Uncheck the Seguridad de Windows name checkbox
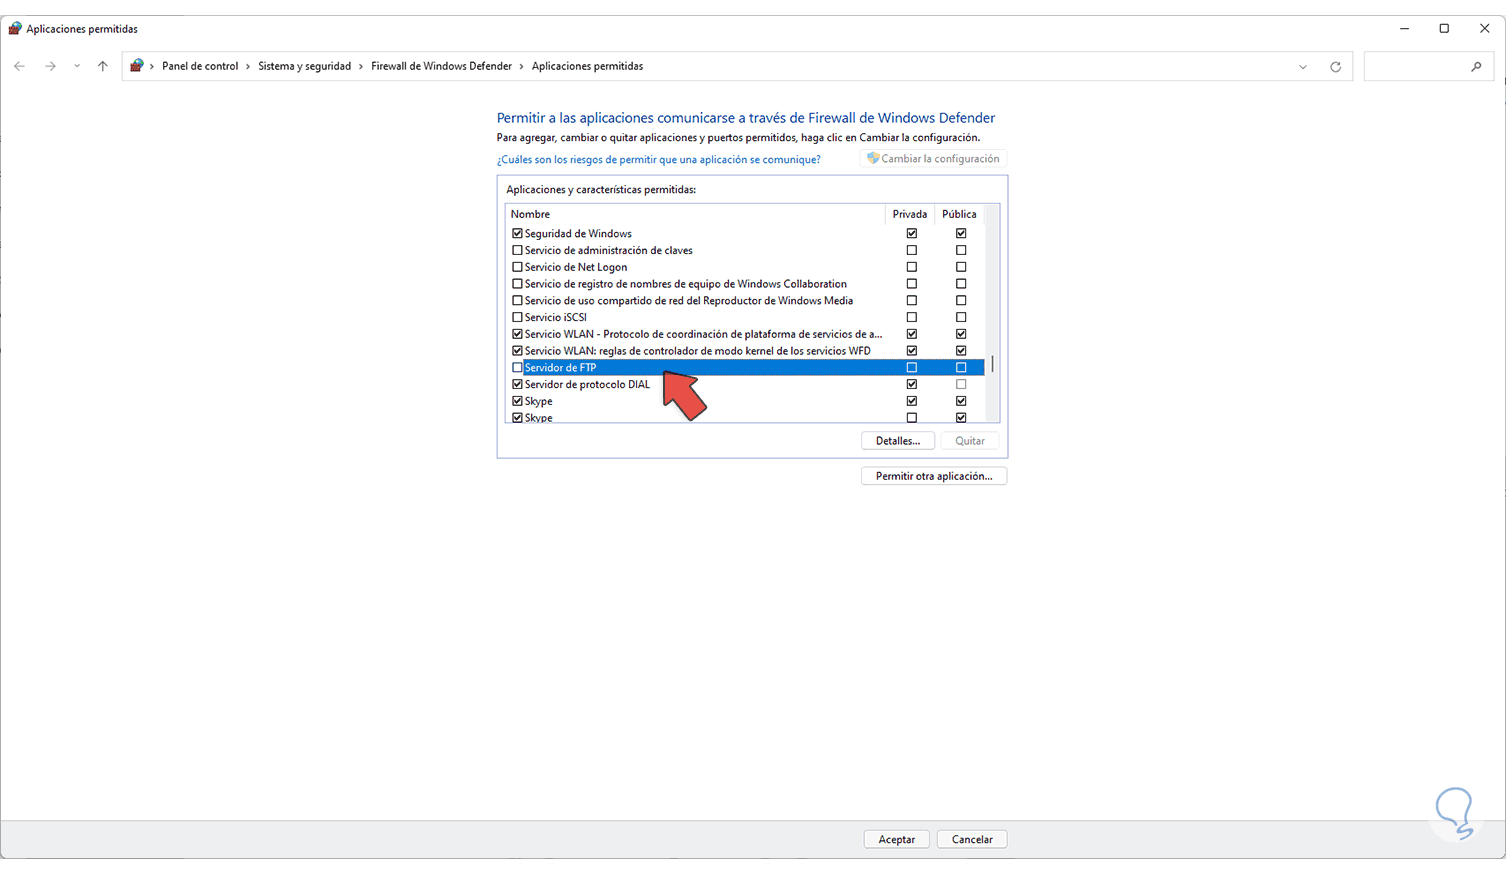Image resolution: width=1506 pixels, height=875 pixels. point(517,234)
